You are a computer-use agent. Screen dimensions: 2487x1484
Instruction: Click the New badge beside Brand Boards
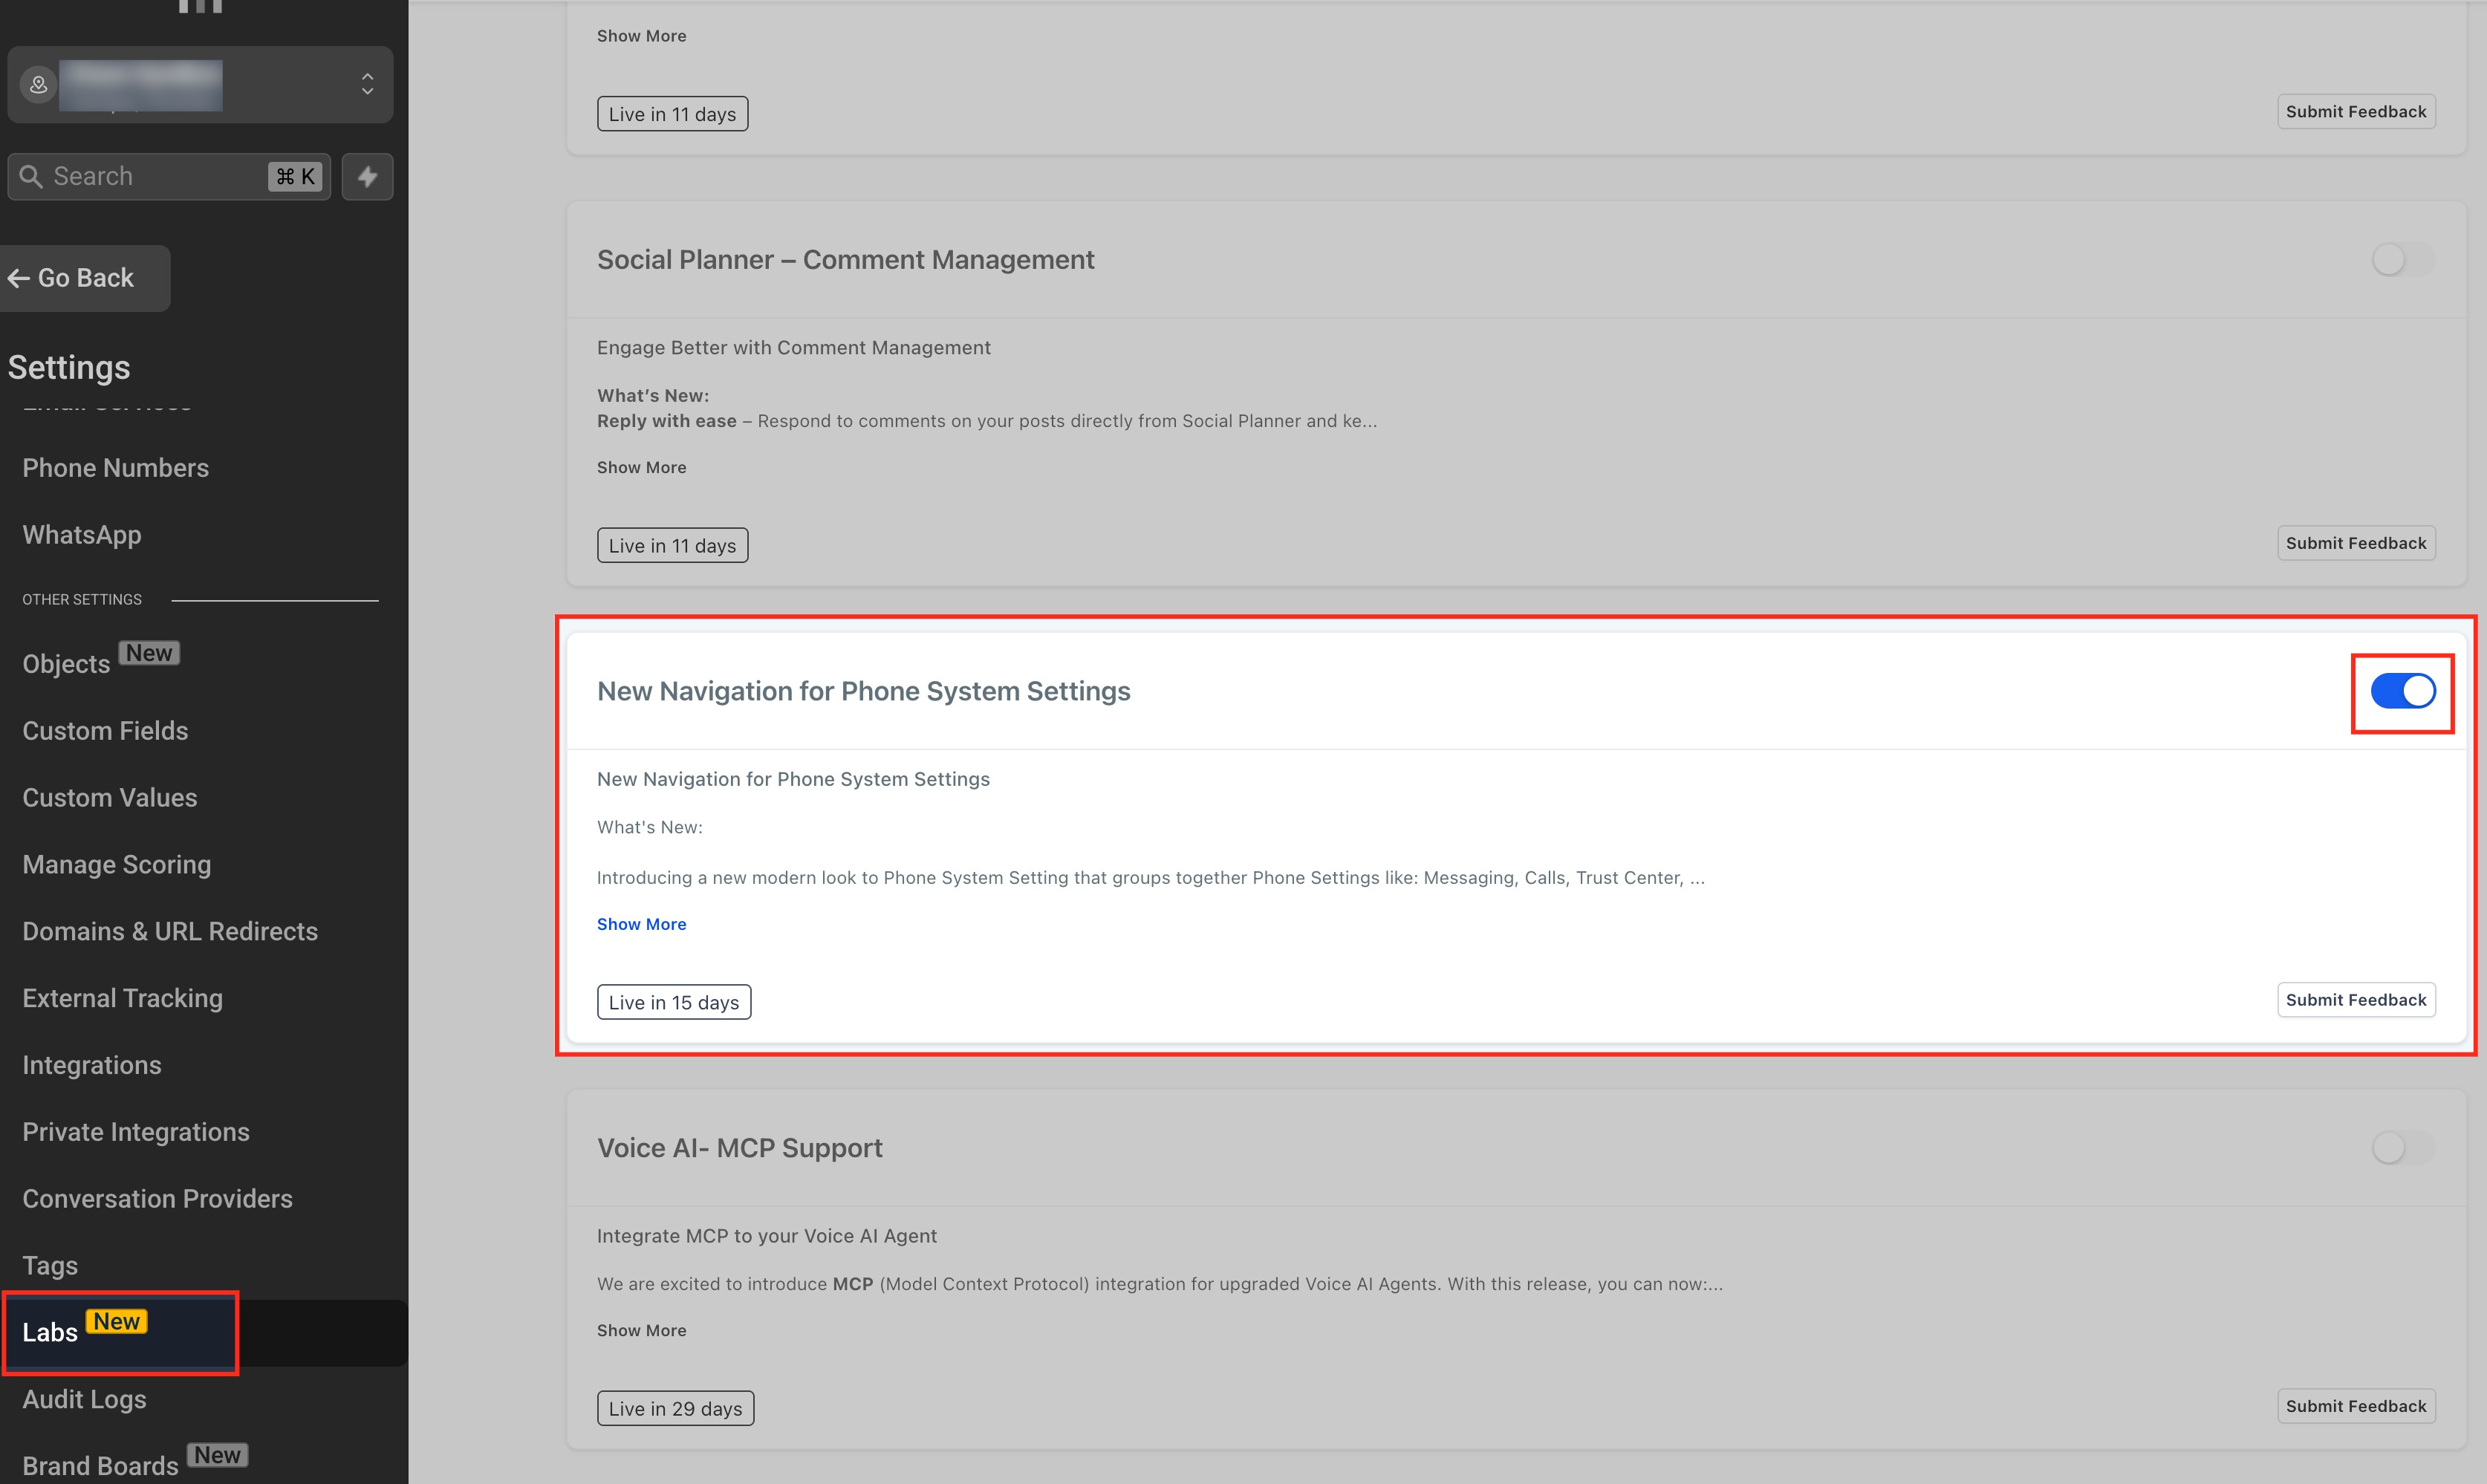217,1455
